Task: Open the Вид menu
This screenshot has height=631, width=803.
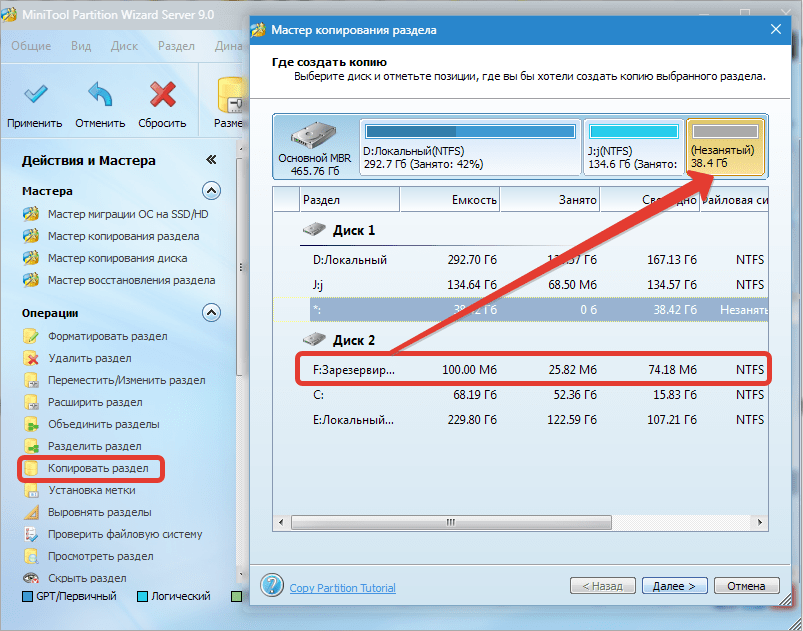Action: click(x=81, y=46)
